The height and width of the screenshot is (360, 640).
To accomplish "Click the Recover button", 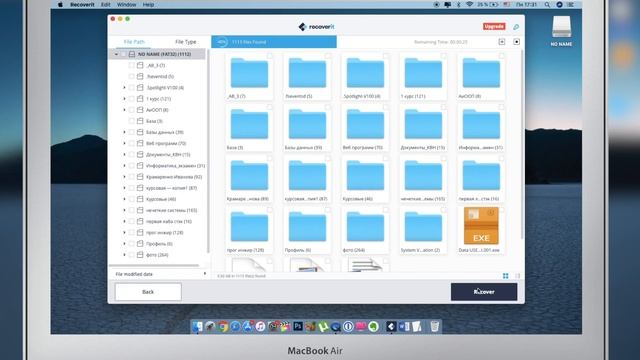I will tap(484, 292).
